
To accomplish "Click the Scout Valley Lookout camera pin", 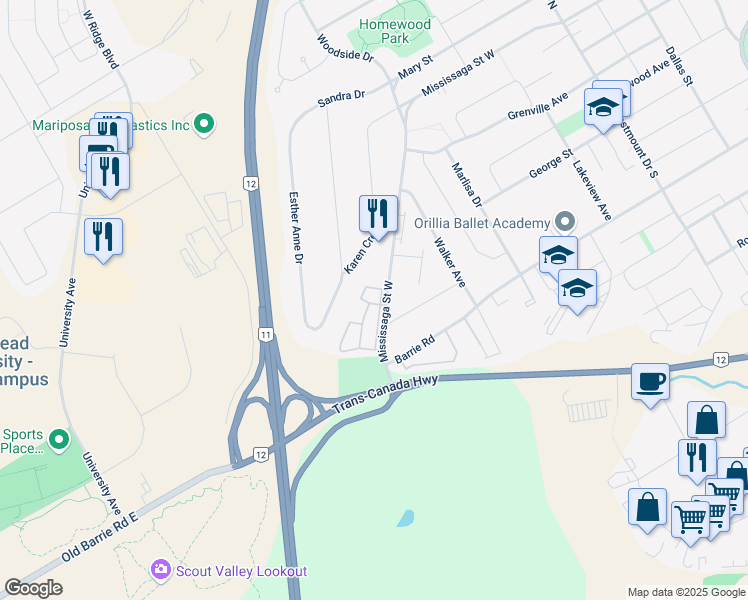I will click(x=161, y=570).
